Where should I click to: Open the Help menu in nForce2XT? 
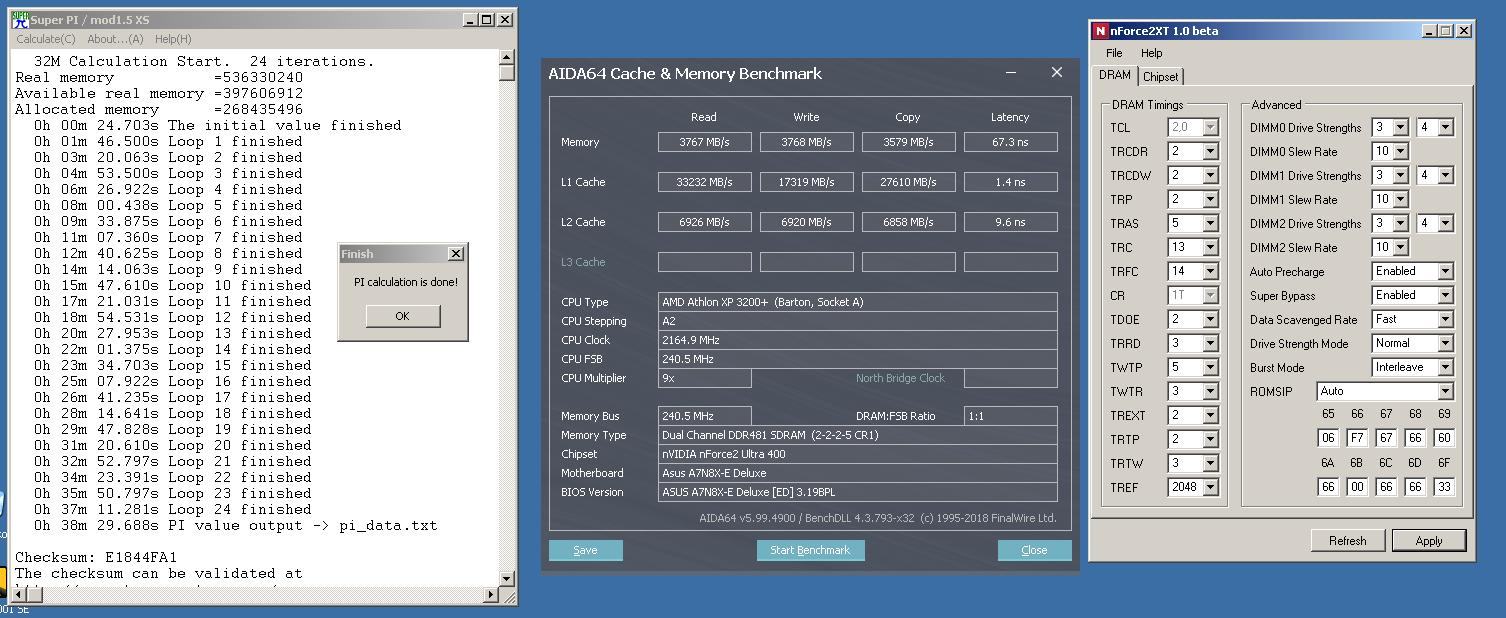pyautogui.click(x=1152, y=53)
